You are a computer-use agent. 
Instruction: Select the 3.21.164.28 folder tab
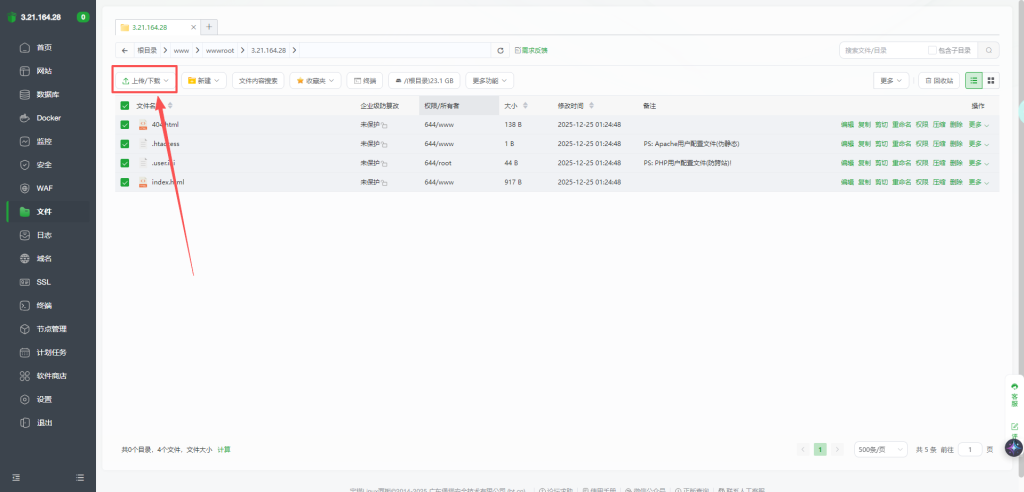tap(158, 27)
